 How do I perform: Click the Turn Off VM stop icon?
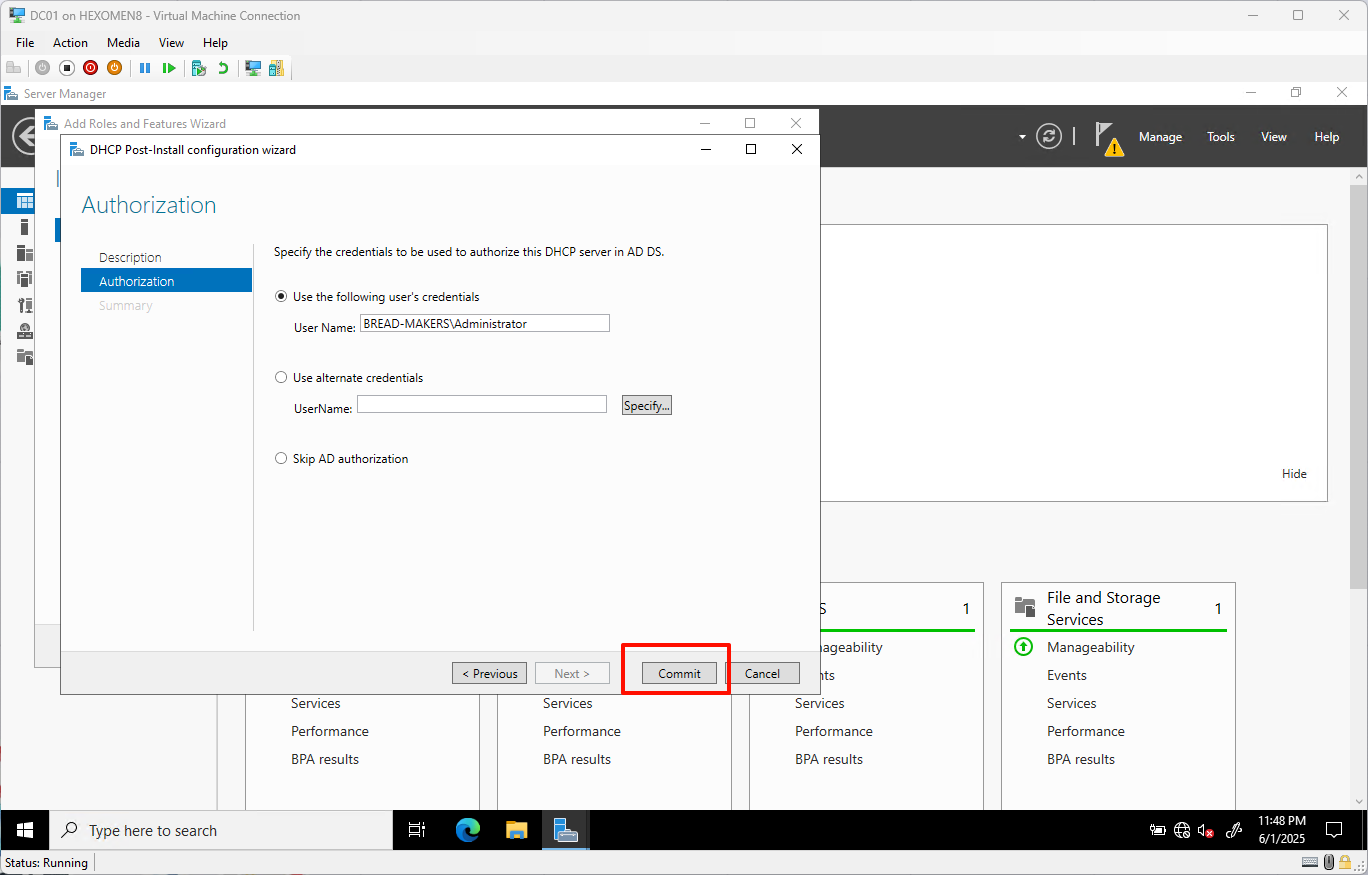[66, 68]
